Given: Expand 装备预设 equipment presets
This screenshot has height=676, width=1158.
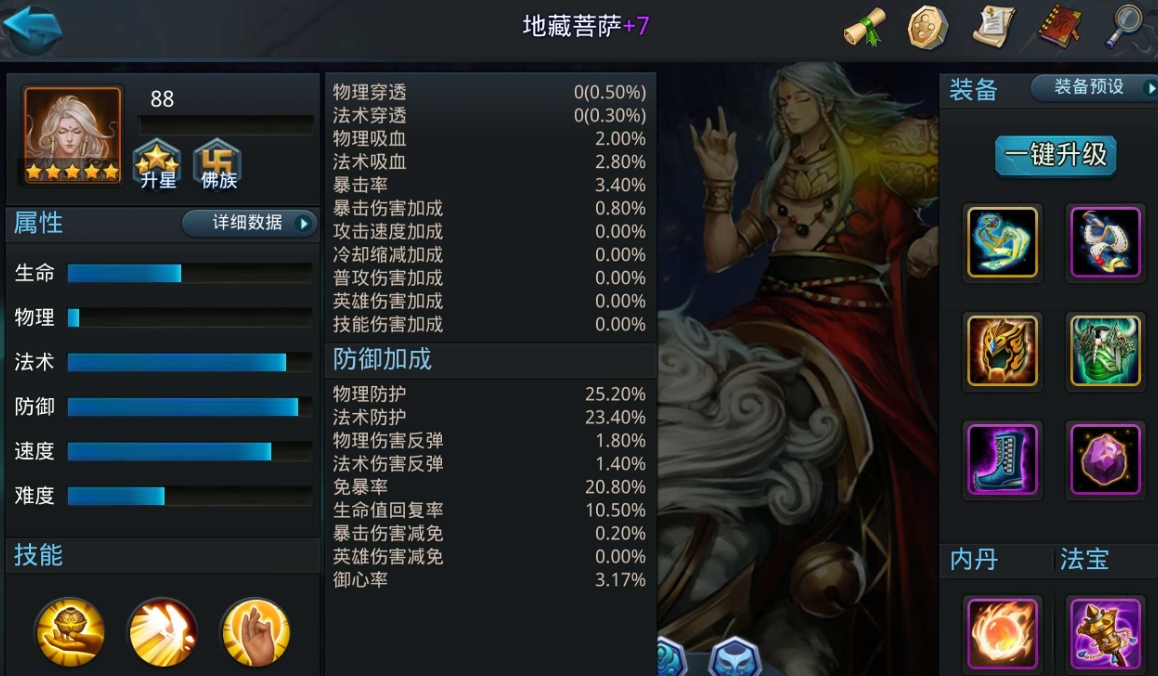Looking at the screenshot, I should [1094, 87].
